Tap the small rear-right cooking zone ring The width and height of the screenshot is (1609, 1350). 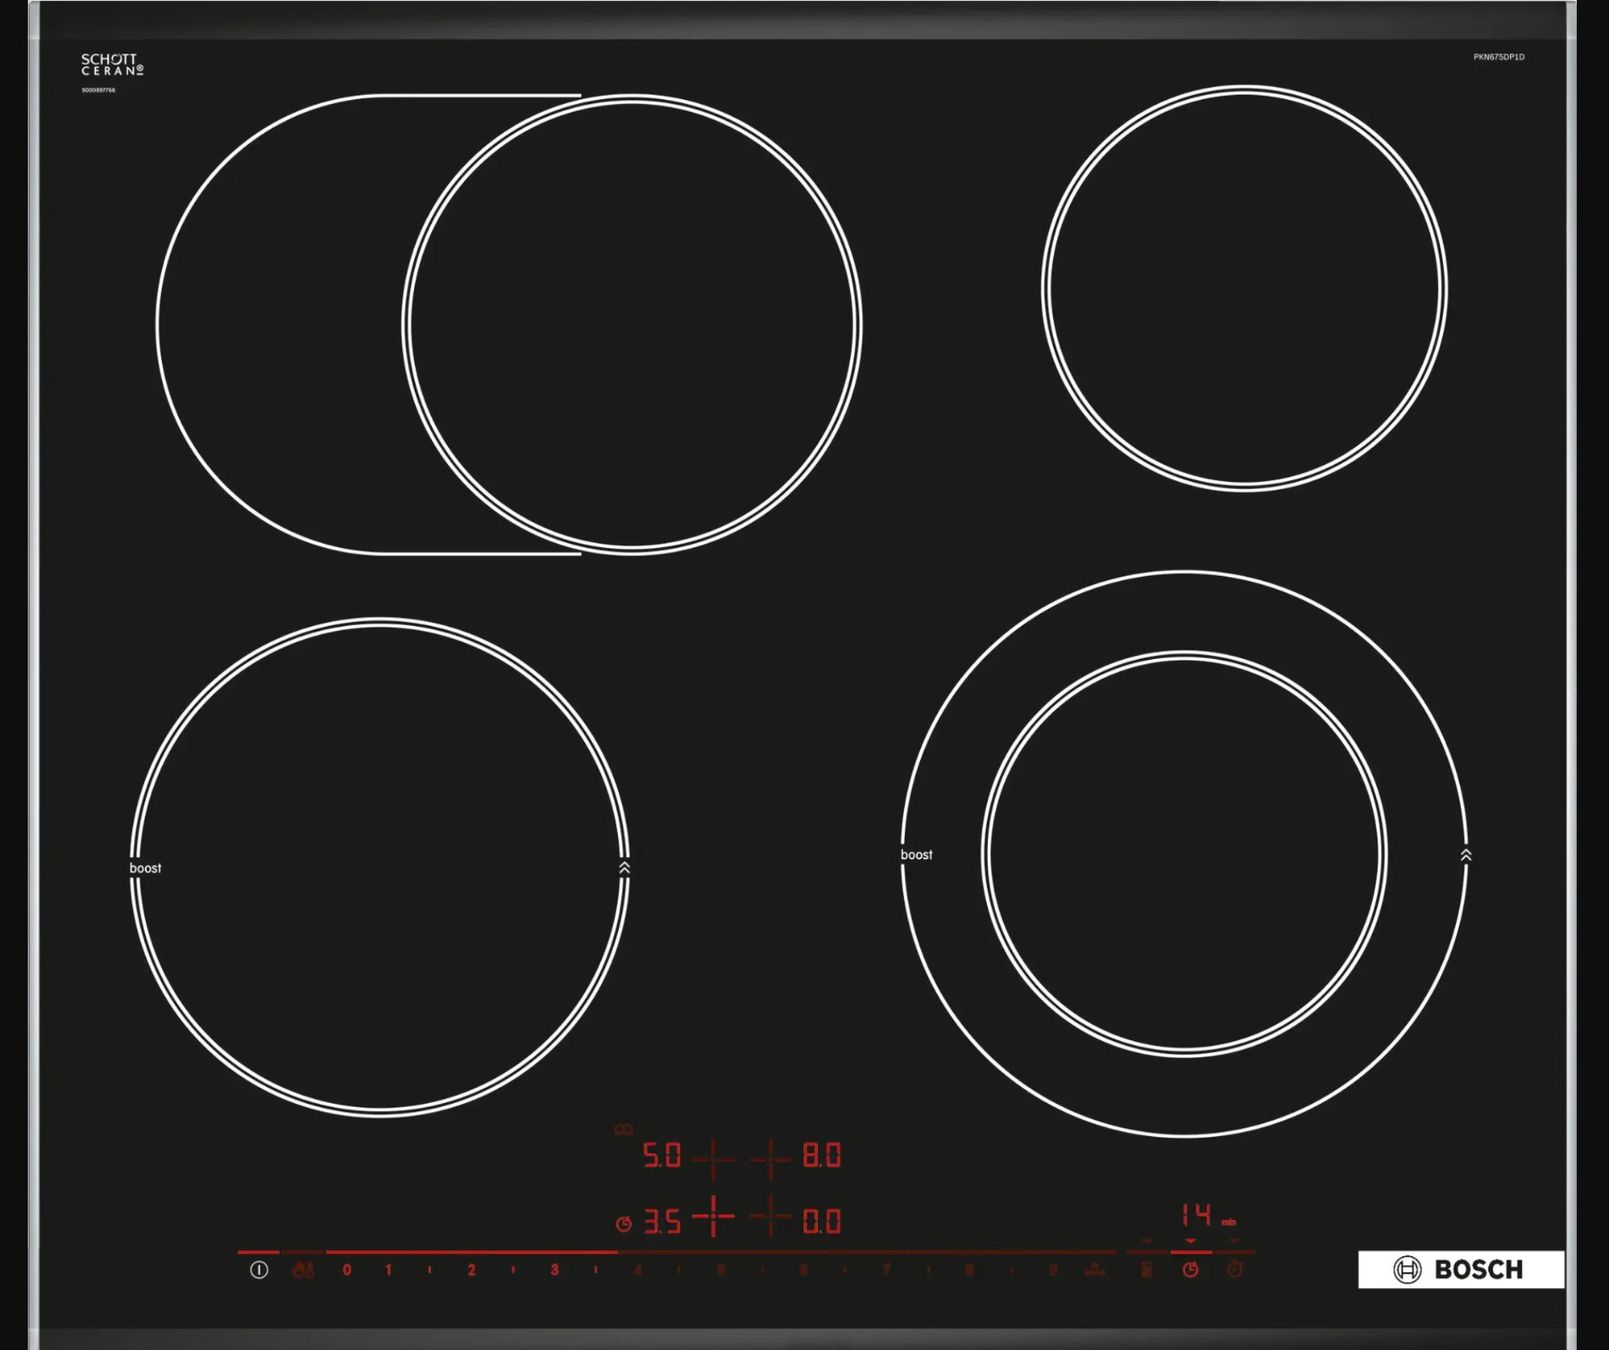point(1244,288)
